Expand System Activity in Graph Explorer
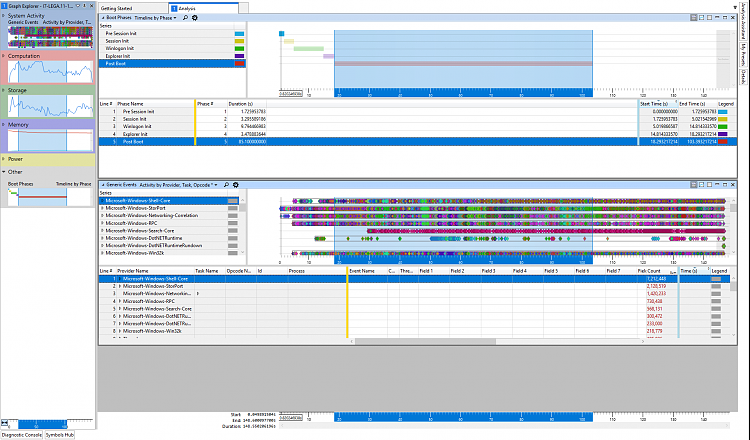Image resolution: width=750 pixels, height=440 pixels. point(4,16)
